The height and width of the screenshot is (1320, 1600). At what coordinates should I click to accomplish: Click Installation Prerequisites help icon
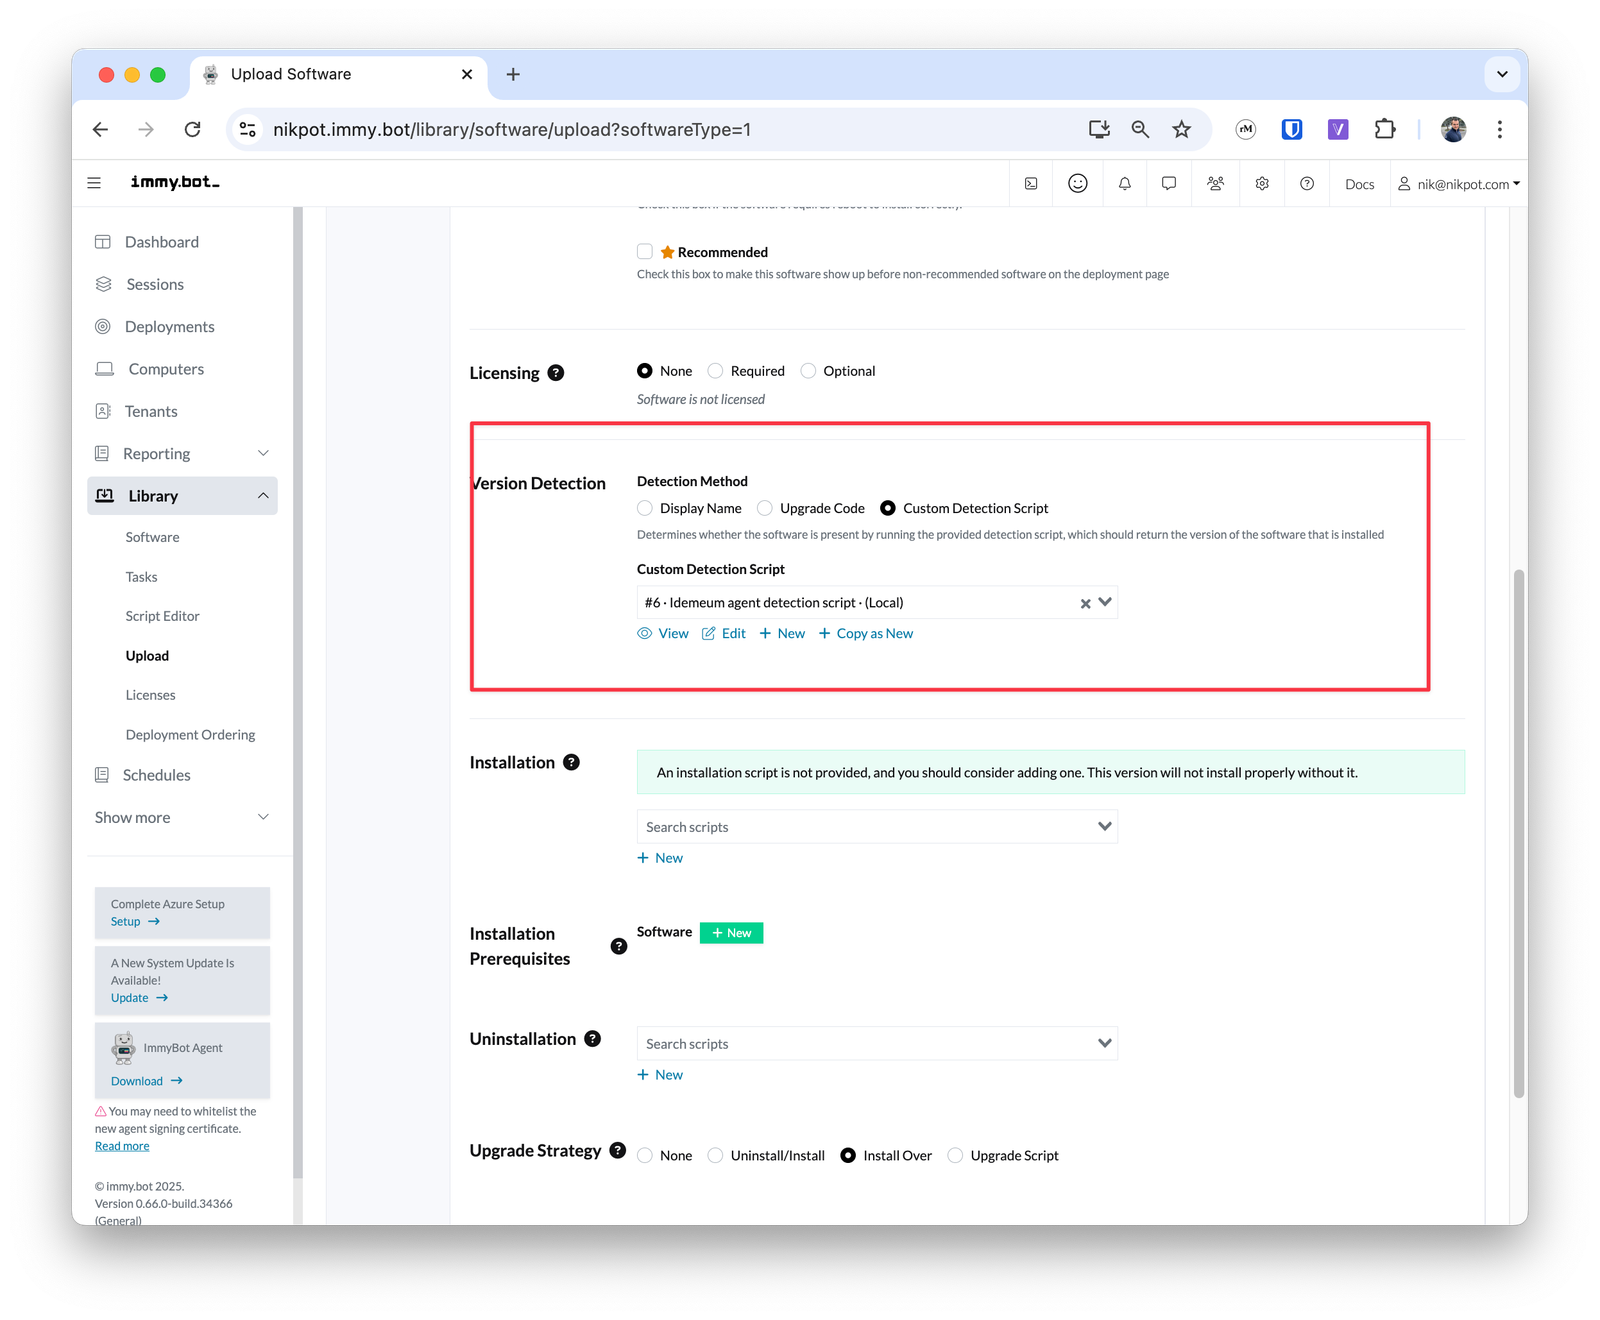click(x=619, y=946)
